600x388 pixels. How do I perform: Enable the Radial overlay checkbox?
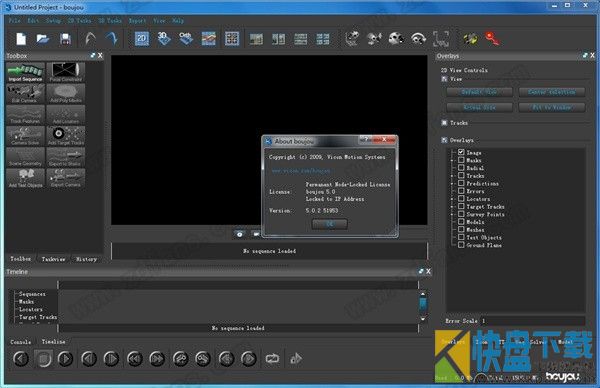[461, 168]
